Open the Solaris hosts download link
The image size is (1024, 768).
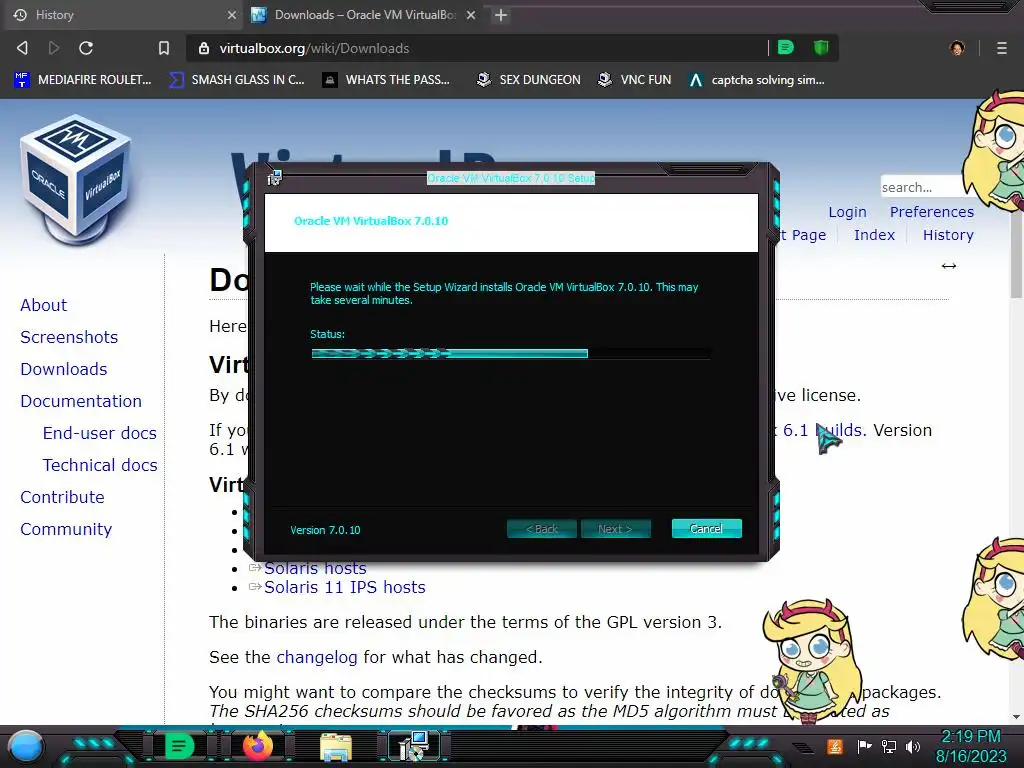point(315,569)
